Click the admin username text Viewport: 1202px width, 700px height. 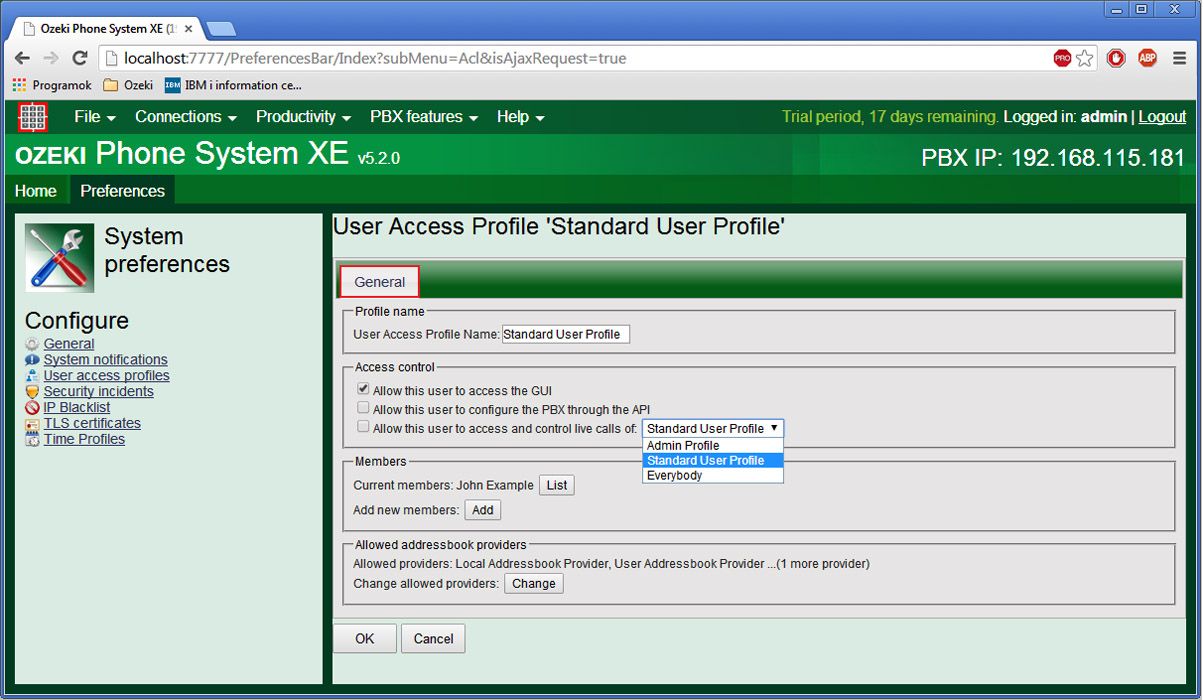[x=1104, y=117]
